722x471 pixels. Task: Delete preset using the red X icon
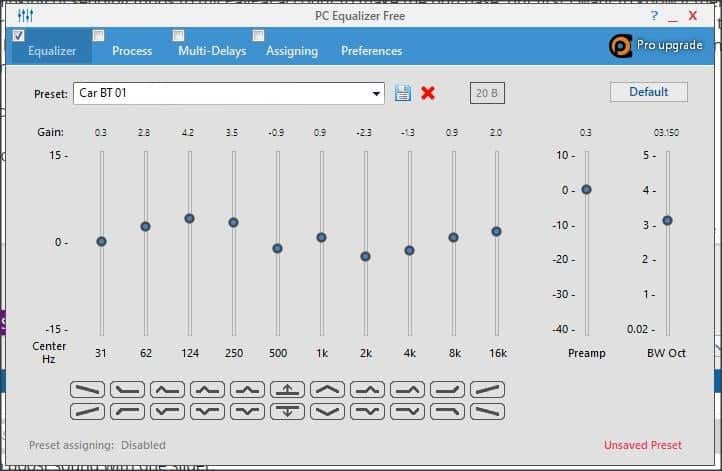pos(428,93)
